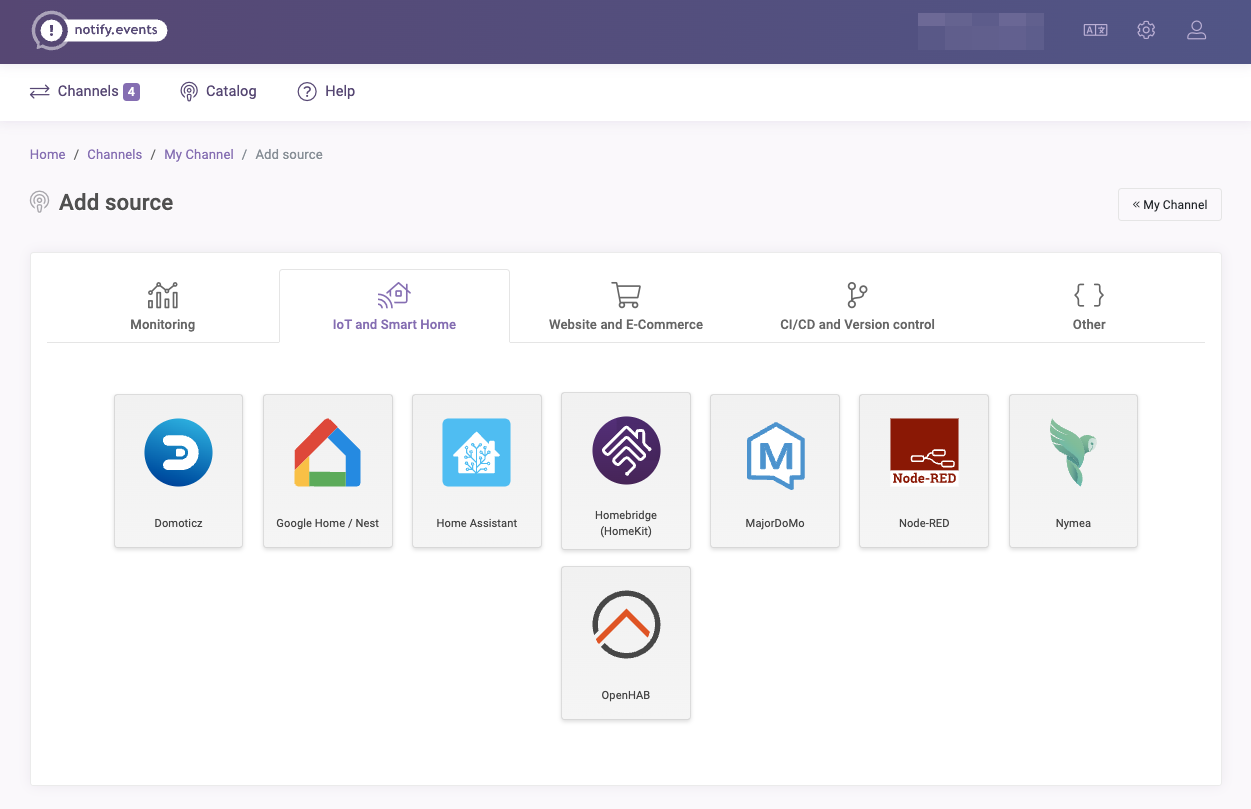The width and height of the screenshot is (1251, 809).
Task: Select the IoT and Smart Home tab
Action: click(394, 306)
